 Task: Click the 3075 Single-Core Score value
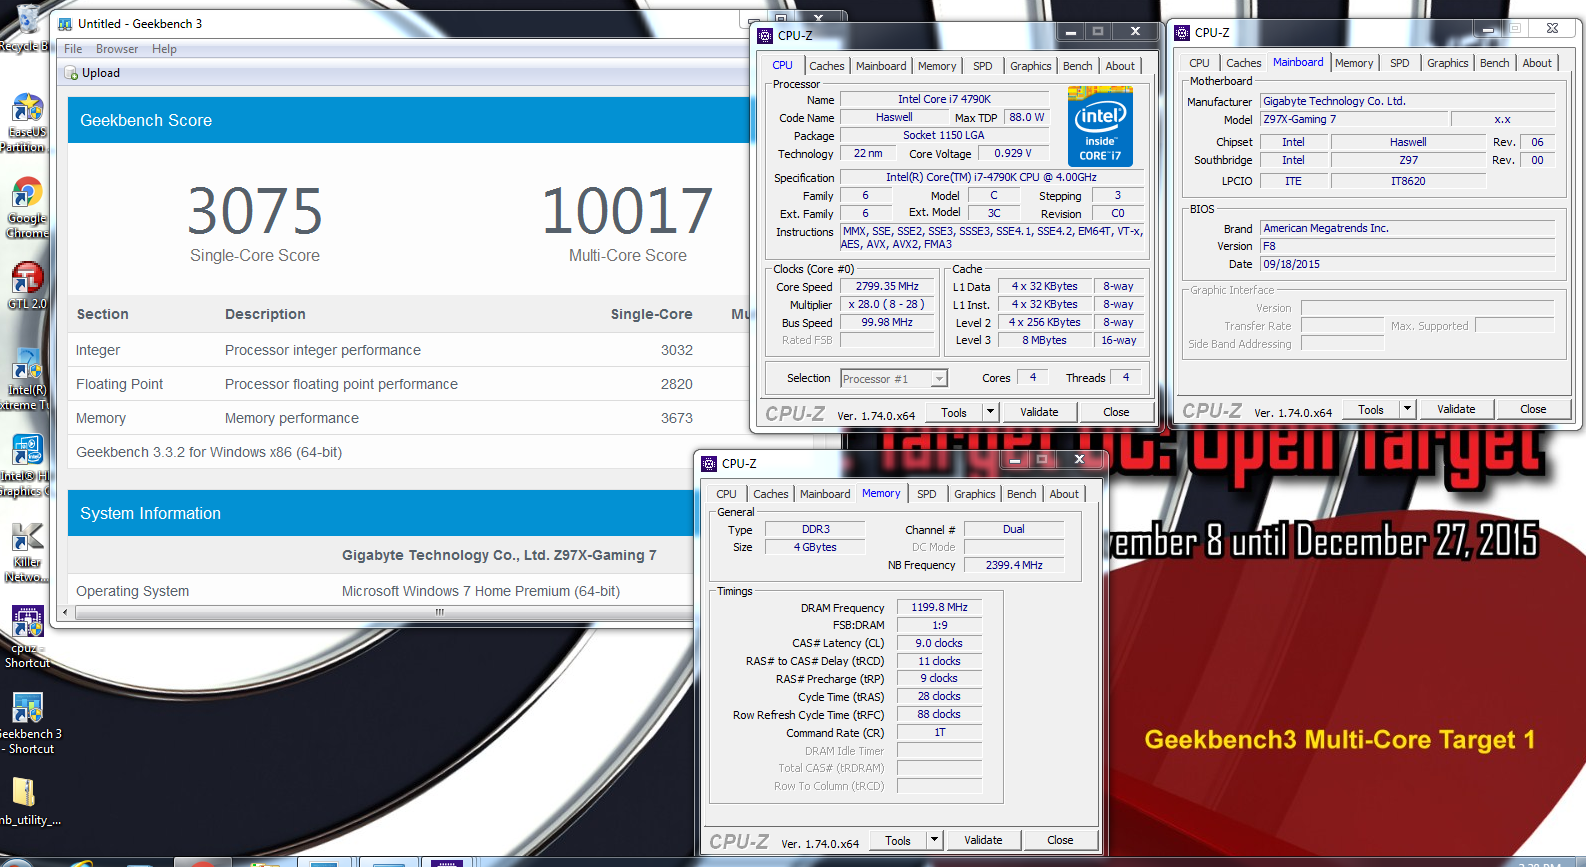(255, 211)
